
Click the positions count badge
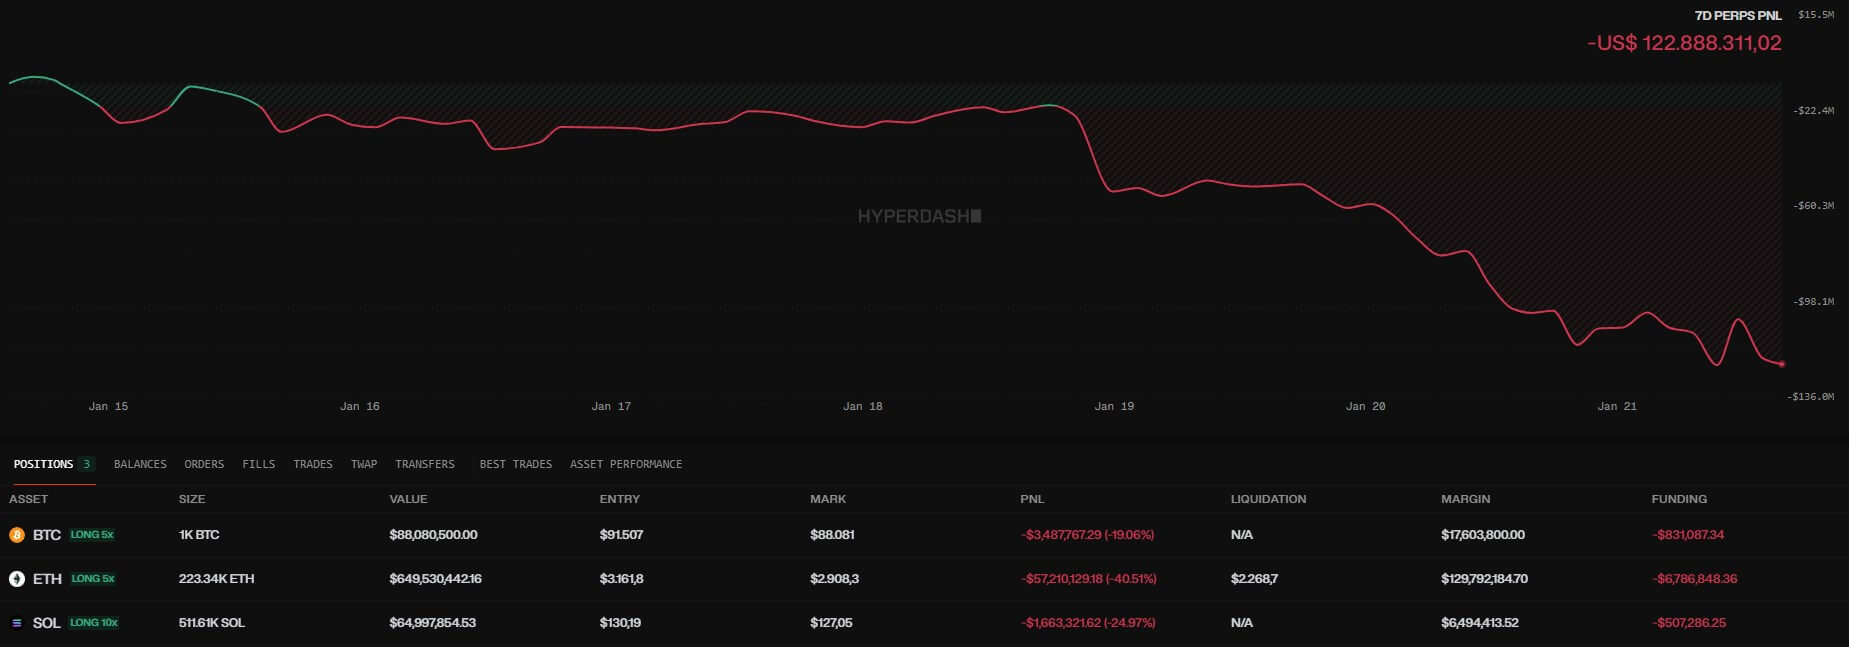[87, 464]
